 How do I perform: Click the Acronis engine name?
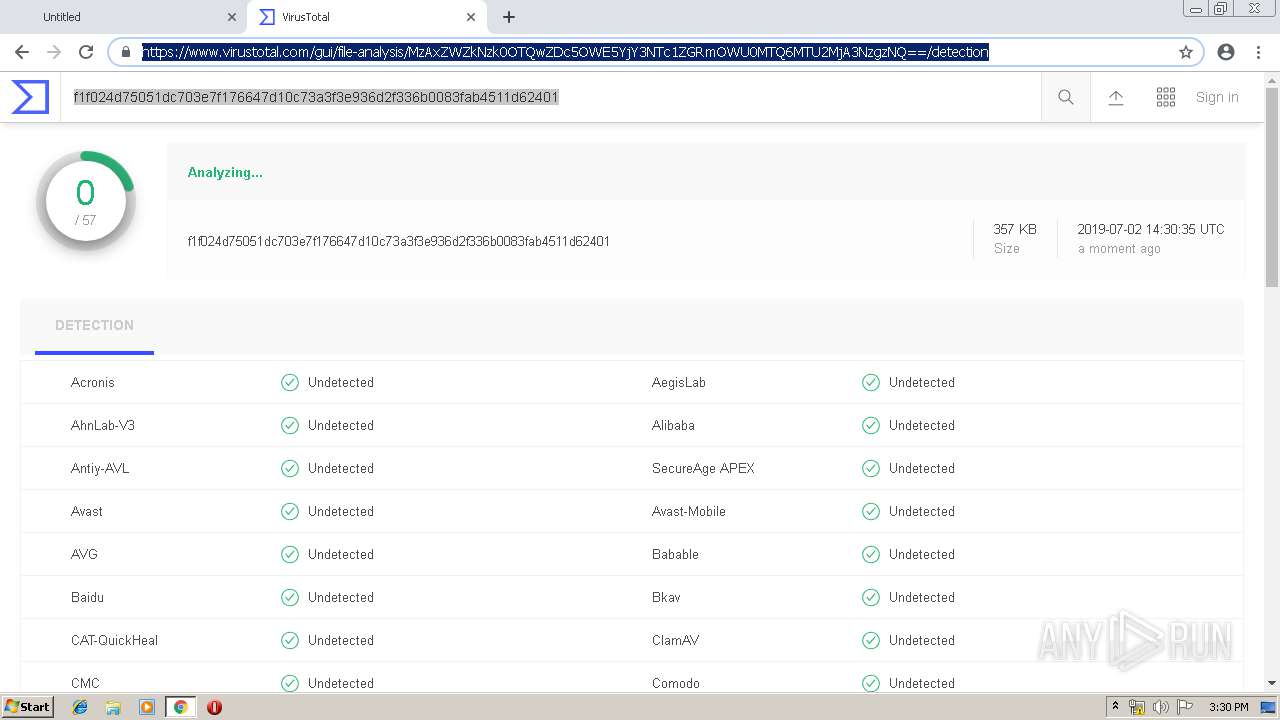[x=93, y=382]
